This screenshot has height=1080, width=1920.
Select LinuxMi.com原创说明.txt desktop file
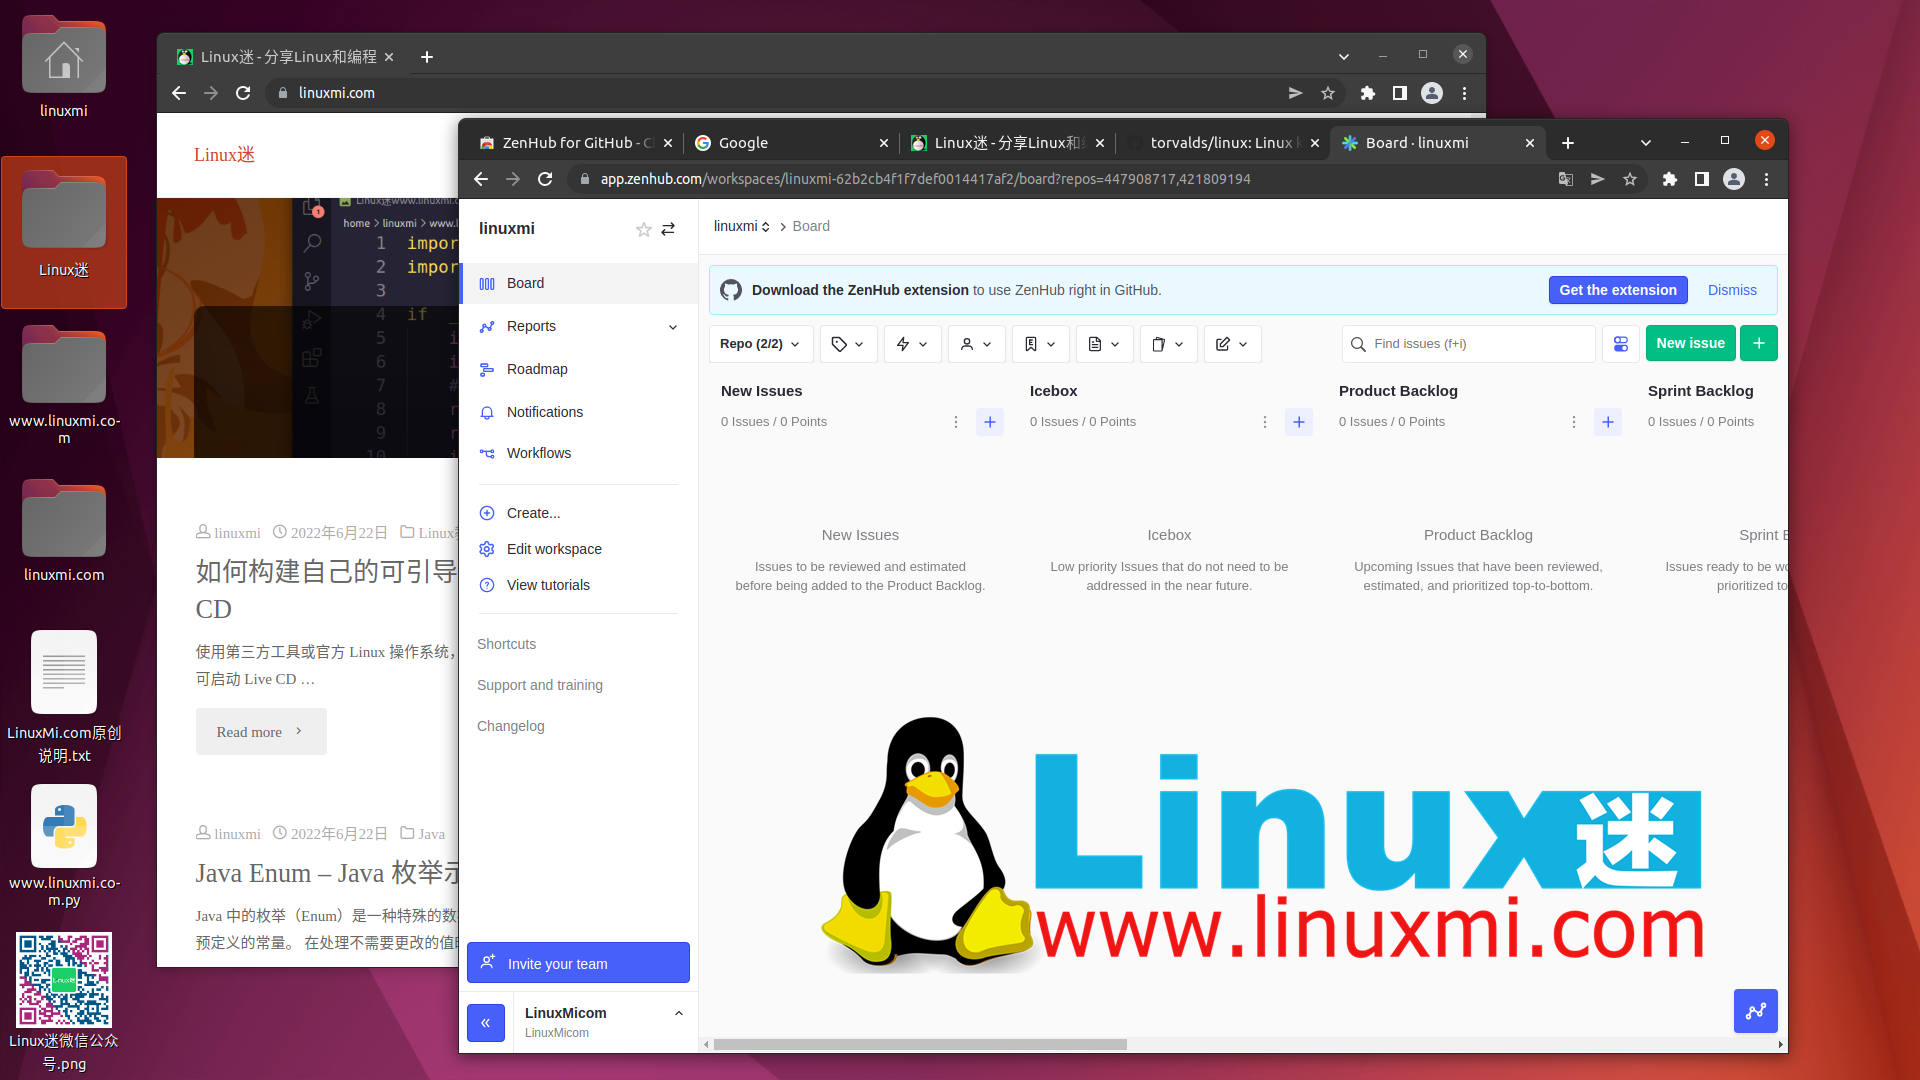64,698
